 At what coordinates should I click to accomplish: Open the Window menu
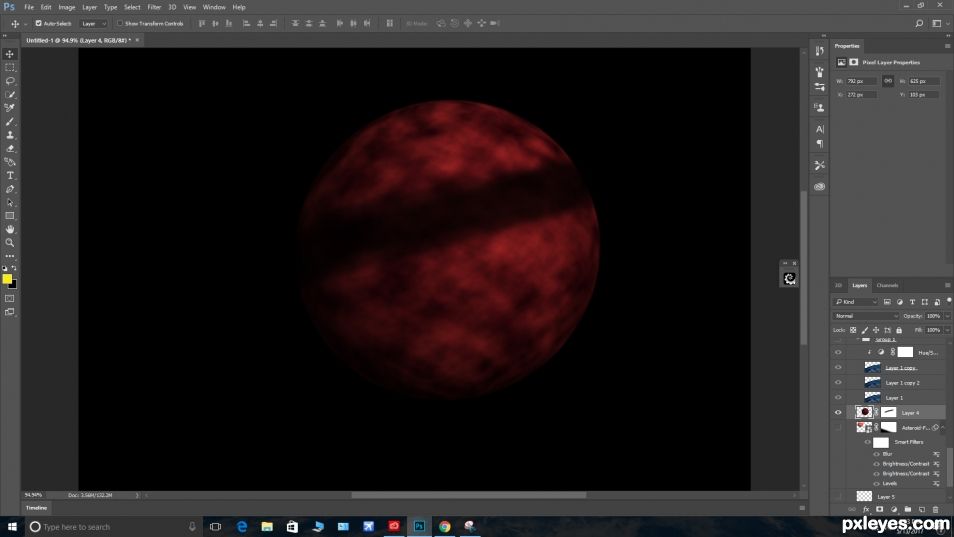[214, 7]
